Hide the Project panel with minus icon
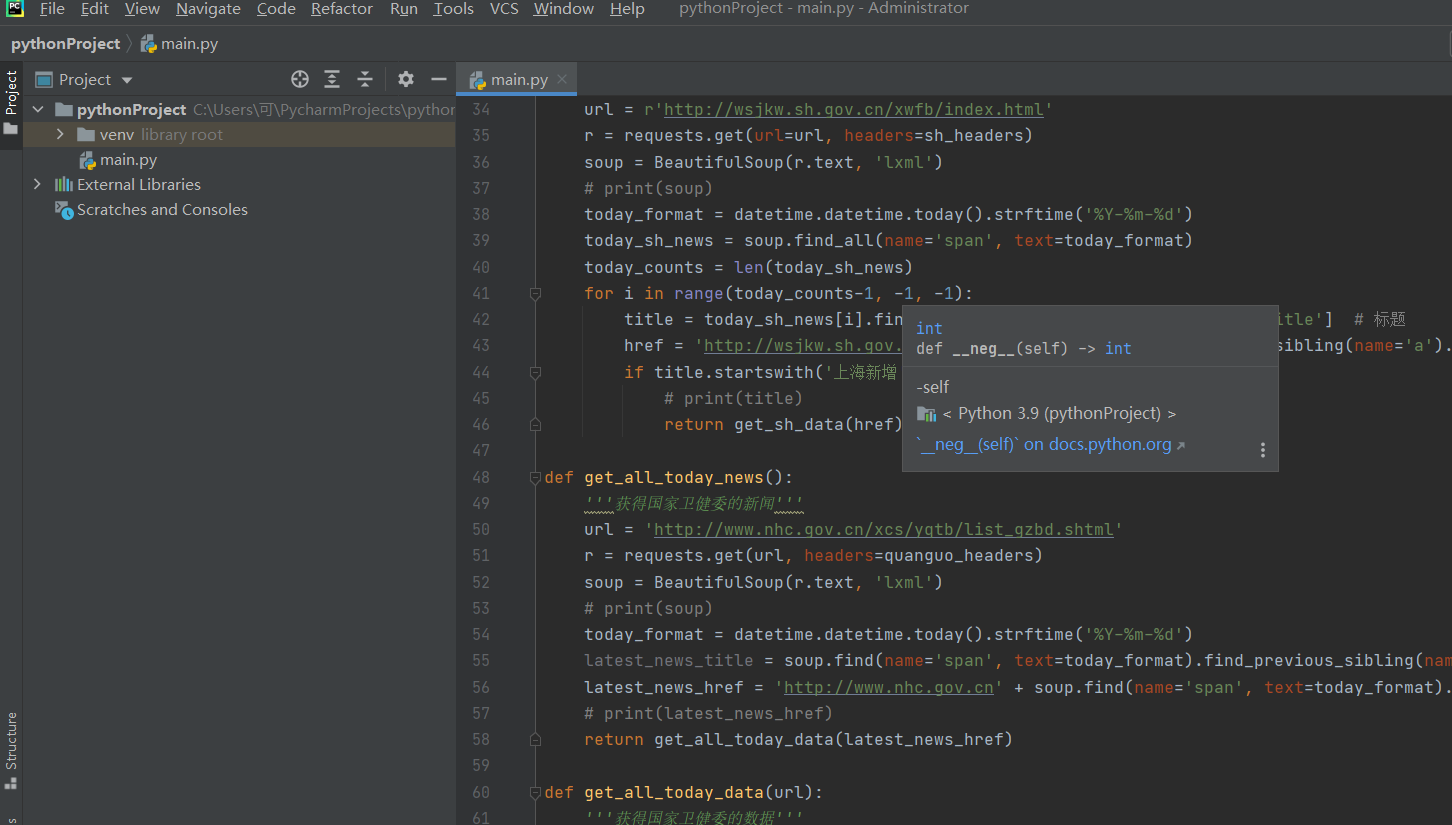The width and height of the screenshot is (1452, 825). click(x=438, y=79)
